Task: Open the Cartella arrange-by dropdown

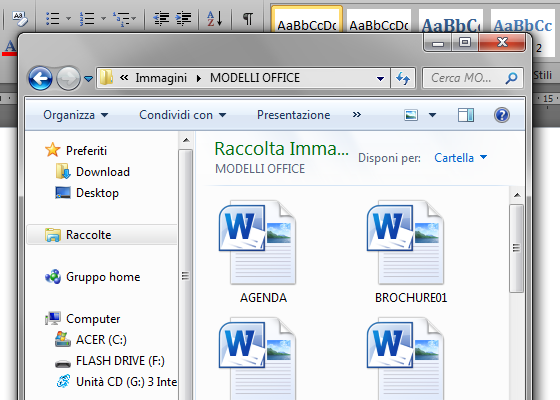Action: 460,158
